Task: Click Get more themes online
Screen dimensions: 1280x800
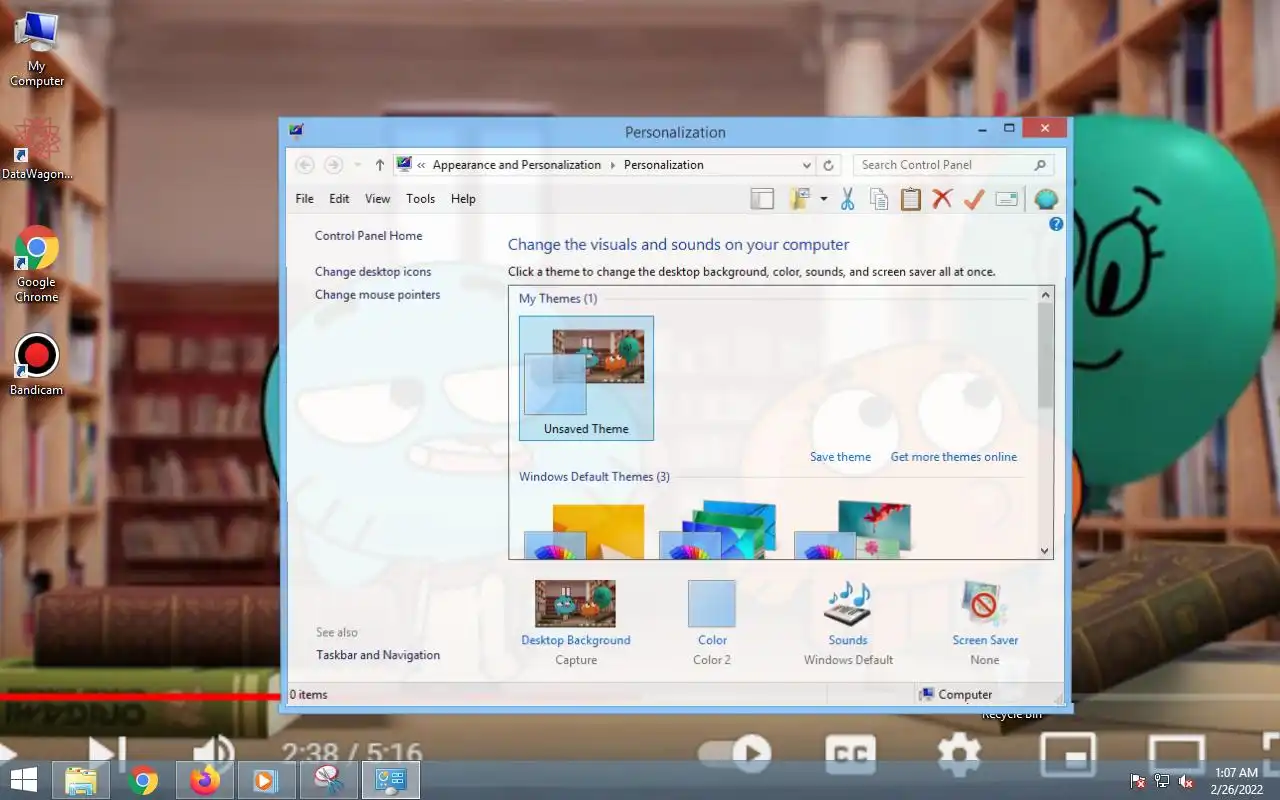Action: [x=954, y=457]
